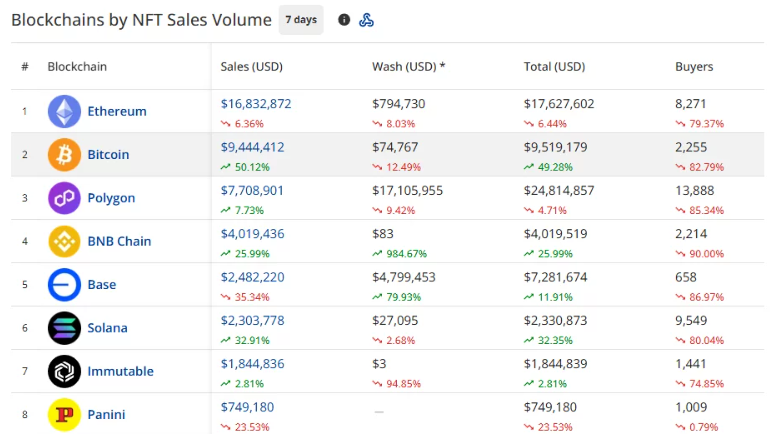
Task: Select Solana wash value $27,095
Action: tap(395, 320)
